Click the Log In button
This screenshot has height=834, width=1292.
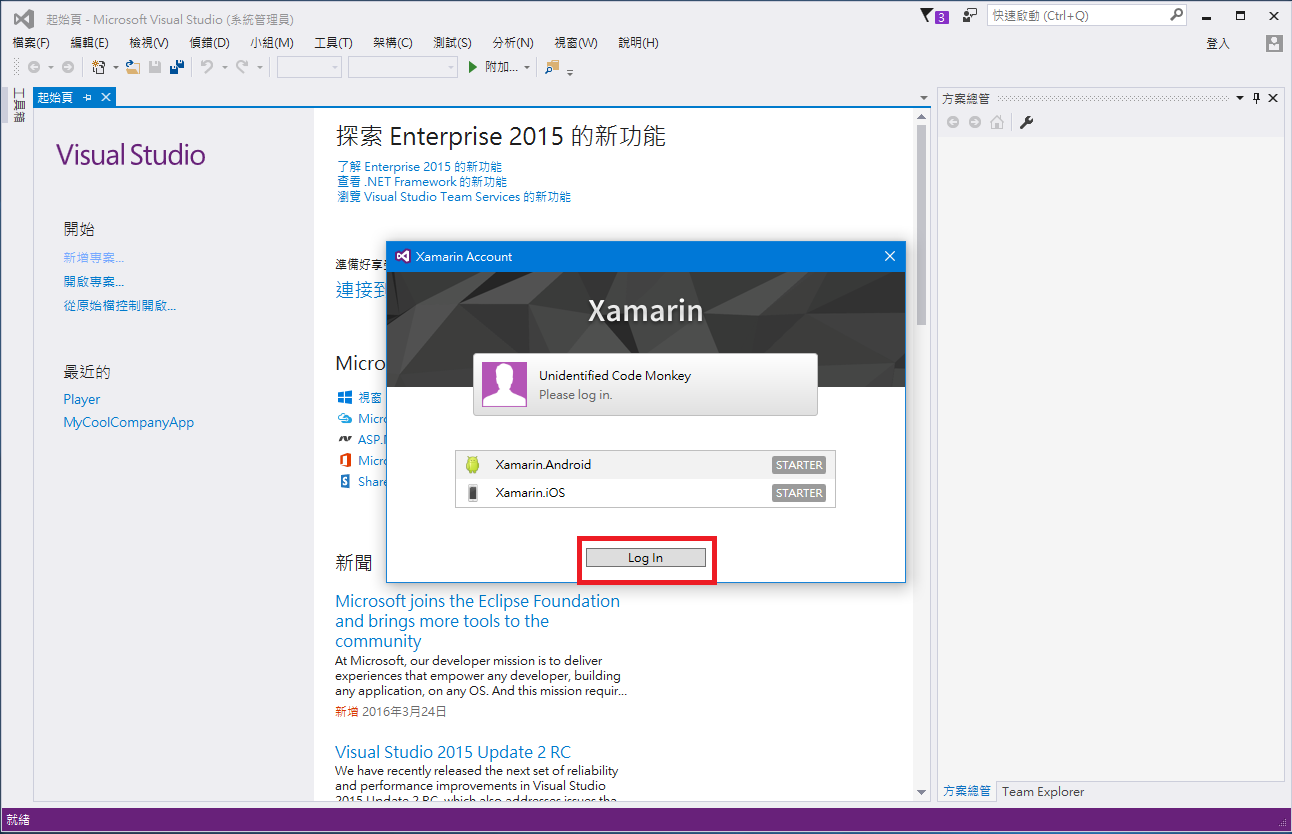[646, 558]
